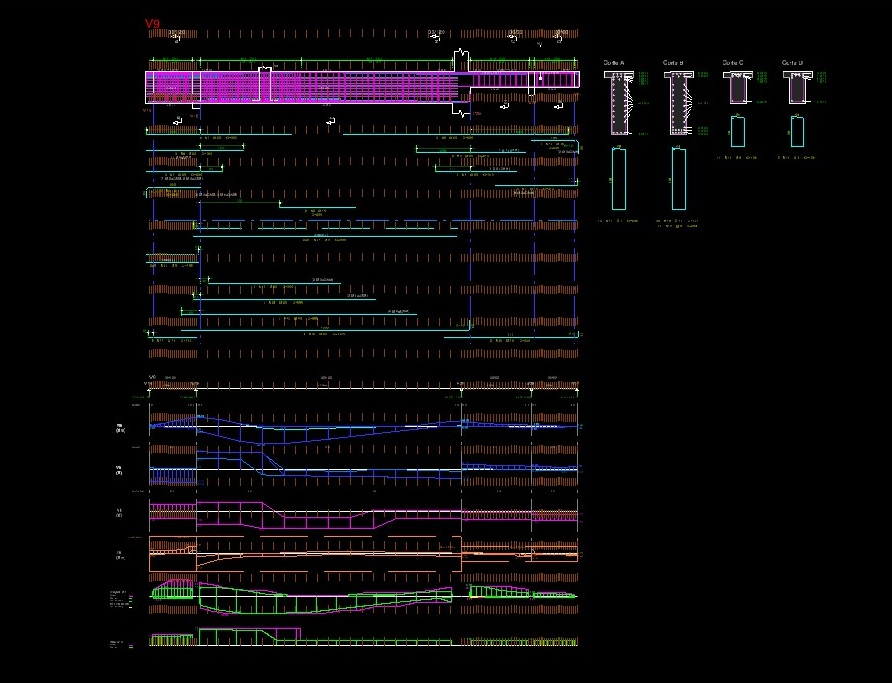
Task: Pick small cyan stirrup below Corte D
Action: [797, 132]
